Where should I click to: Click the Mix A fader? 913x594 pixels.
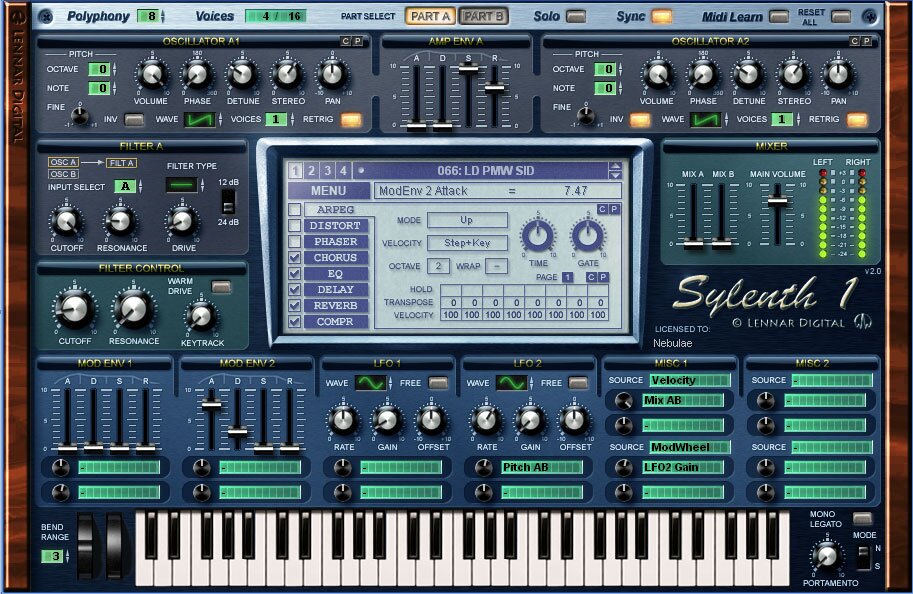click(693, 244)
